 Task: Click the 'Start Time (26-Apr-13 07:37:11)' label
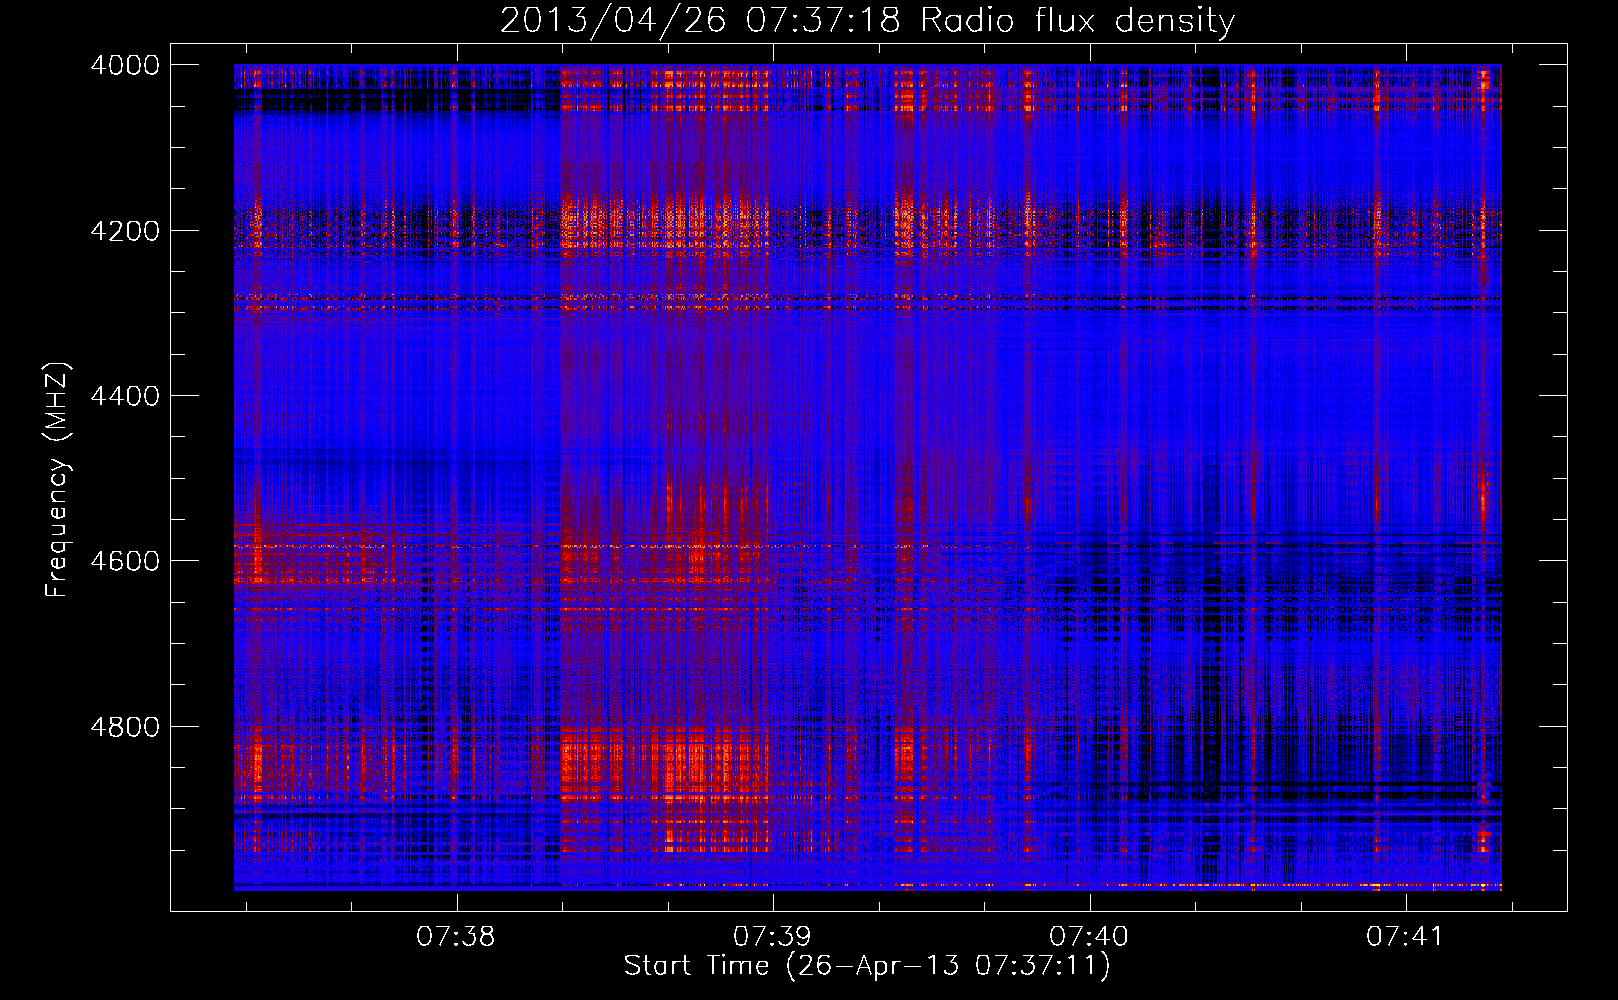click(x=867, y=966)
